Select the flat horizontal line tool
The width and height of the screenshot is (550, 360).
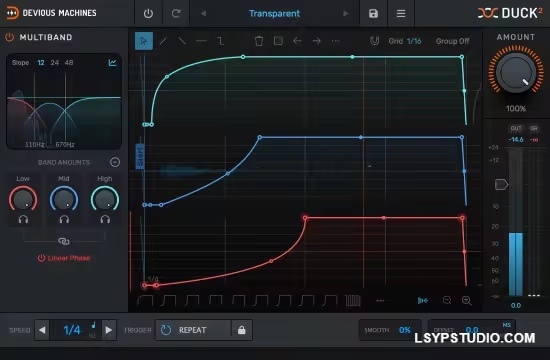(x=201, y=41)
